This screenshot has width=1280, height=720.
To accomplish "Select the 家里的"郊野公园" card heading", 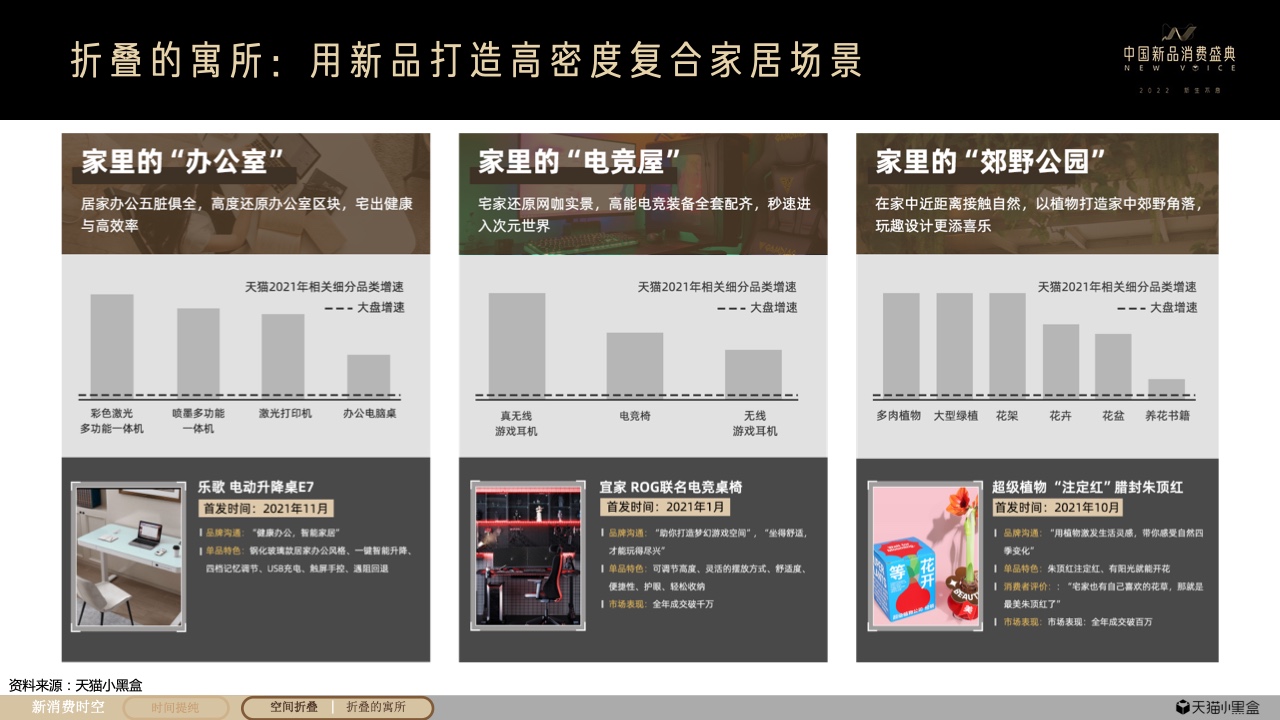I will click(990, 162).
